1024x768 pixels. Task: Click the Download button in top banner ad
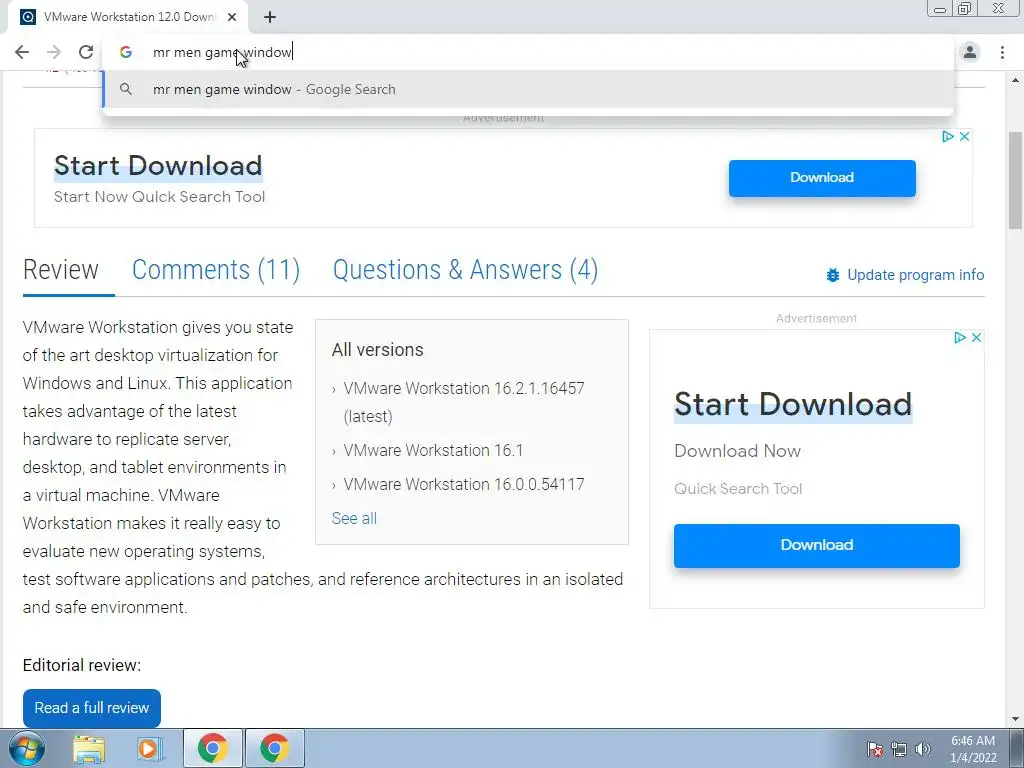pyautogui.click(x=822, y=178)
